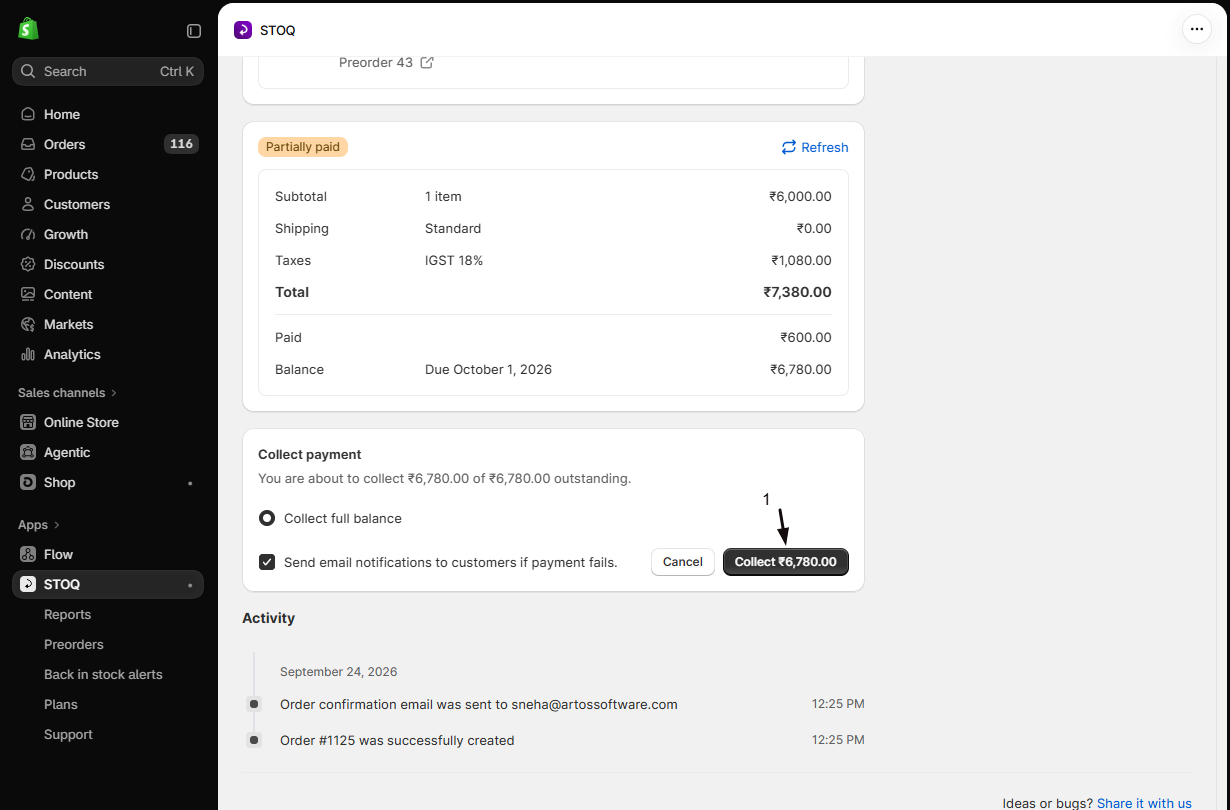Open the Share it with us link
1230x810 pixels.
coord(1144,803)
